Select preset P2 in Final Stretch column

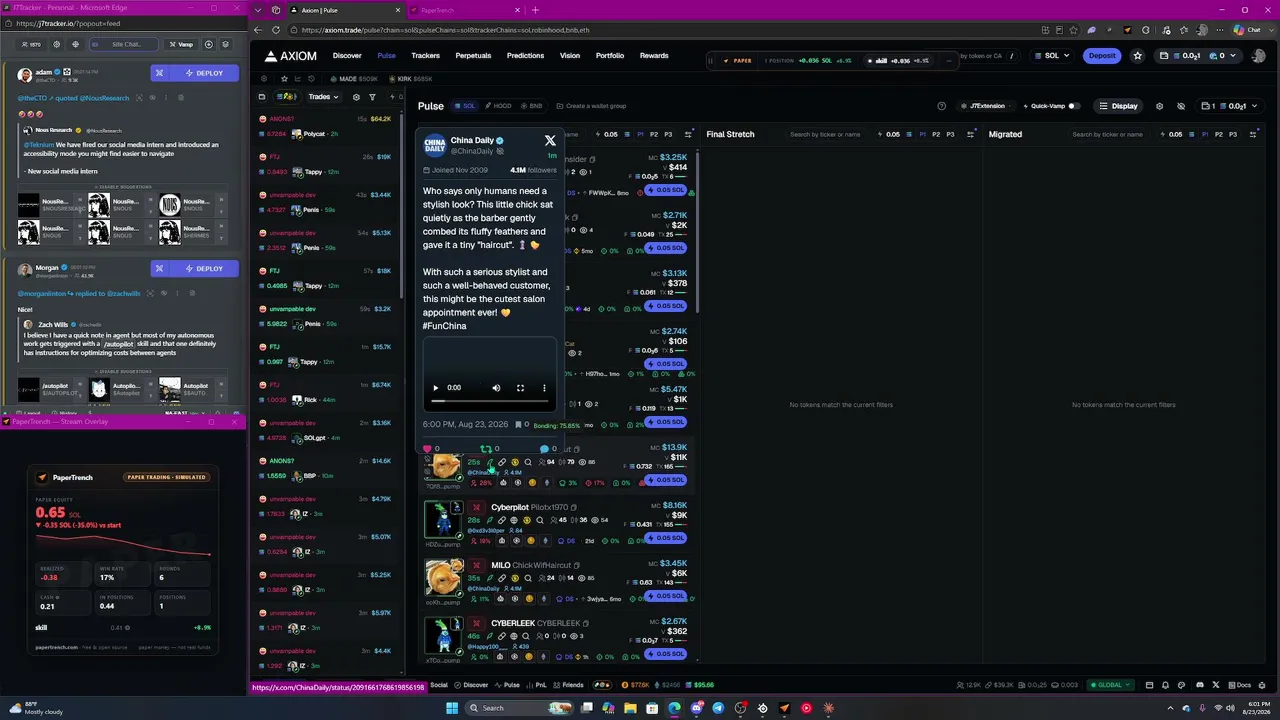point(936,134)
